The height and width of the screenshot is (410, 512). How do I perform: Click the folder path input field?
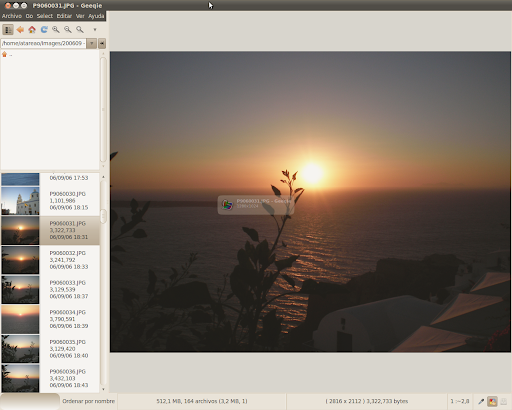44,43
